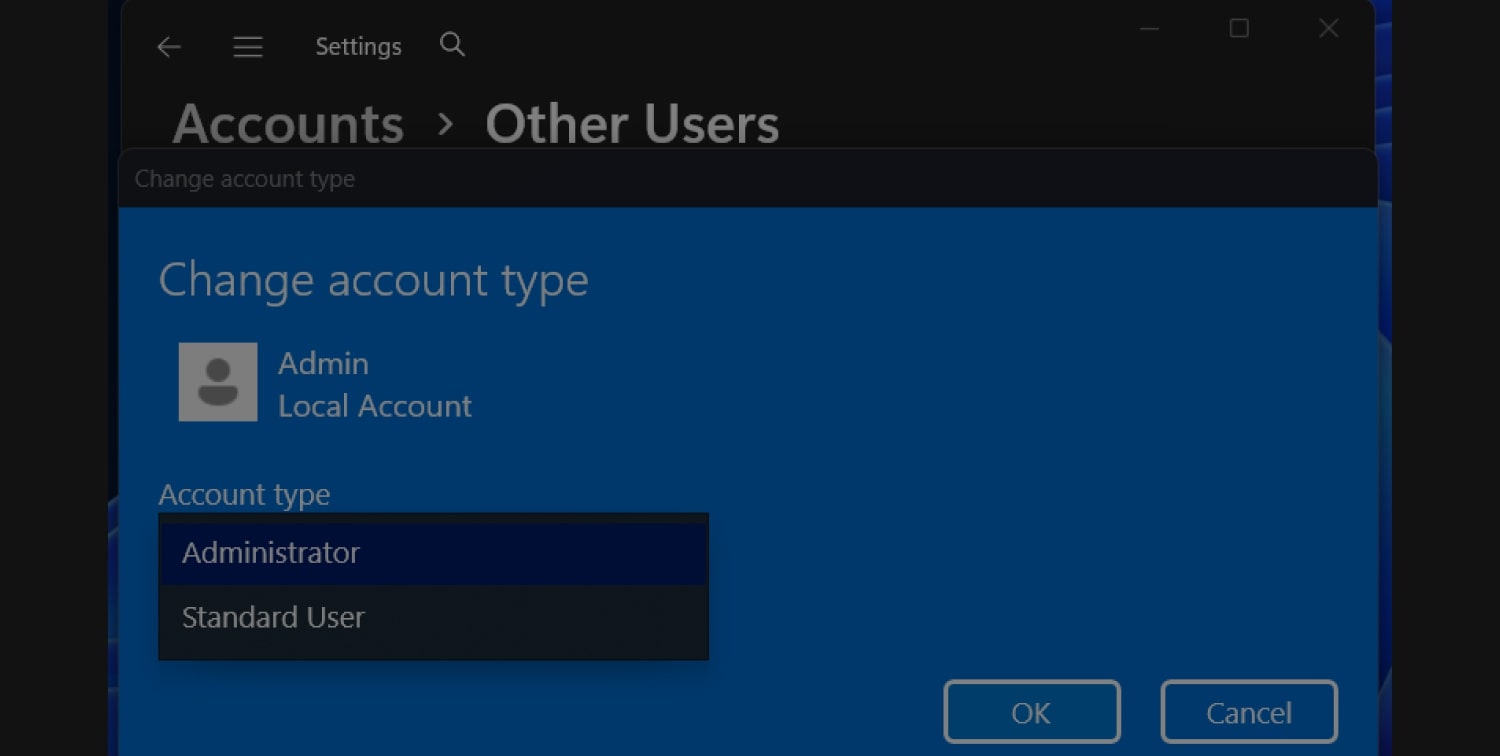The width and height of the screenshot is (1500, 756).
Task: Click the Admin account name text
Action: pos(323,363)
